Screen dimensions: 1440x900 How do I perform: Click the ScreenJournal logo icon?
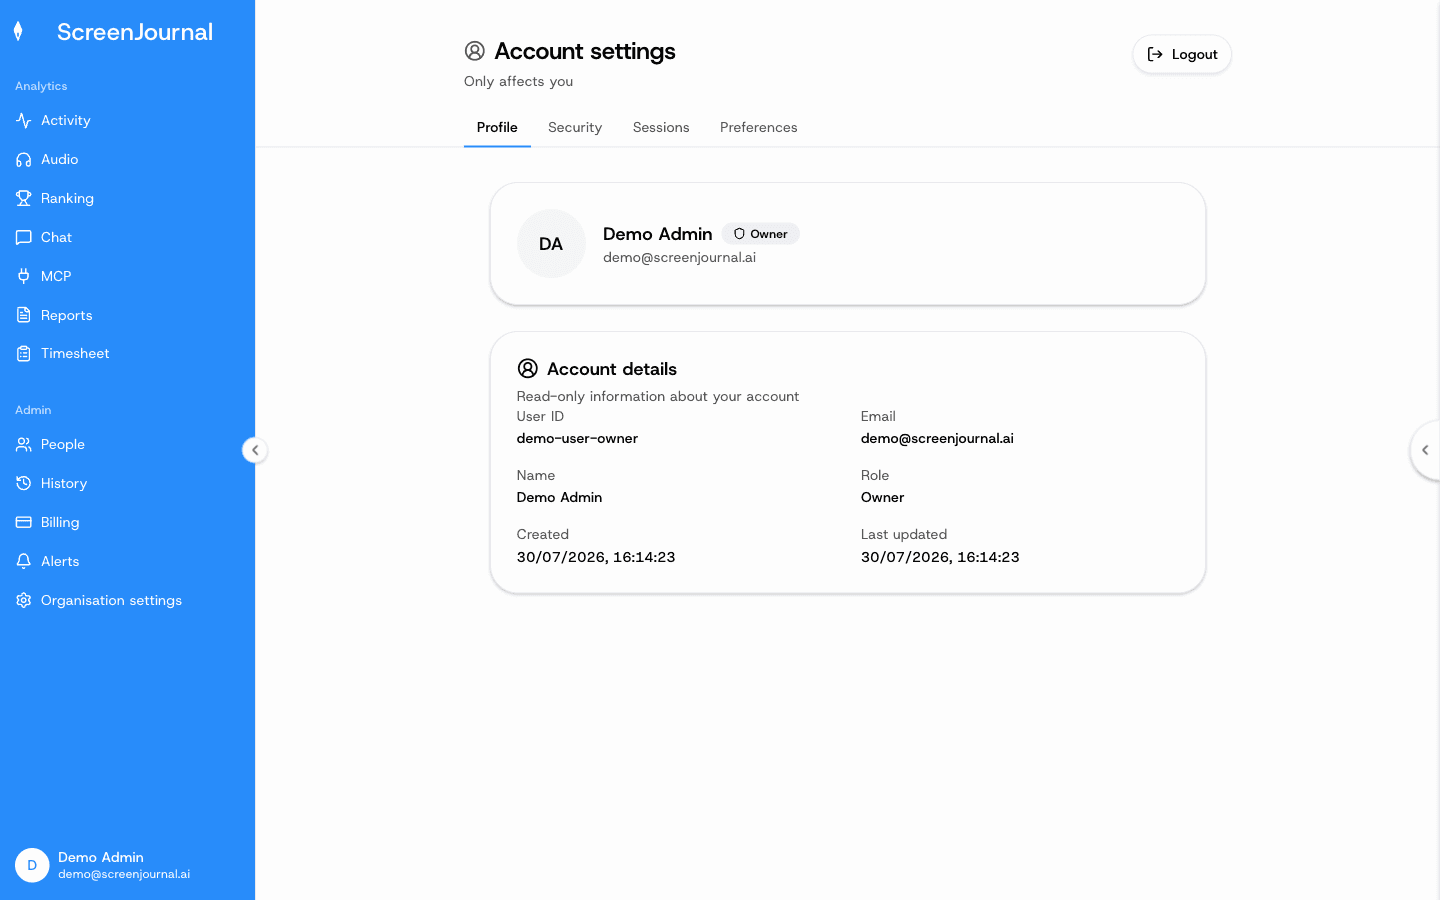pos(18,32)
